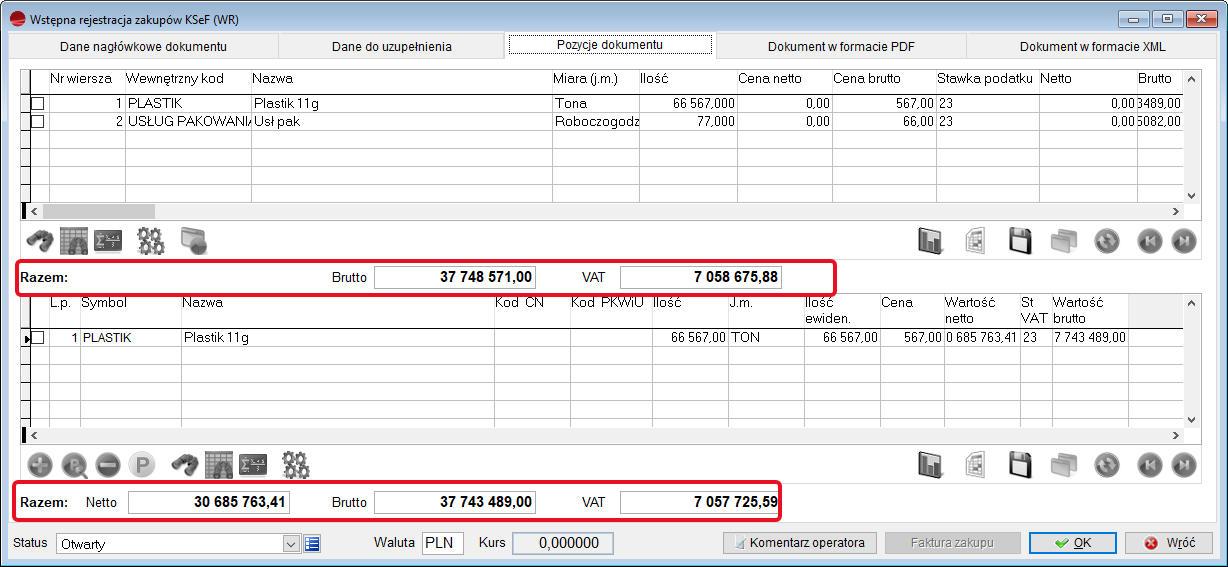Click Komentarz operatora button

tap(799, 543)
